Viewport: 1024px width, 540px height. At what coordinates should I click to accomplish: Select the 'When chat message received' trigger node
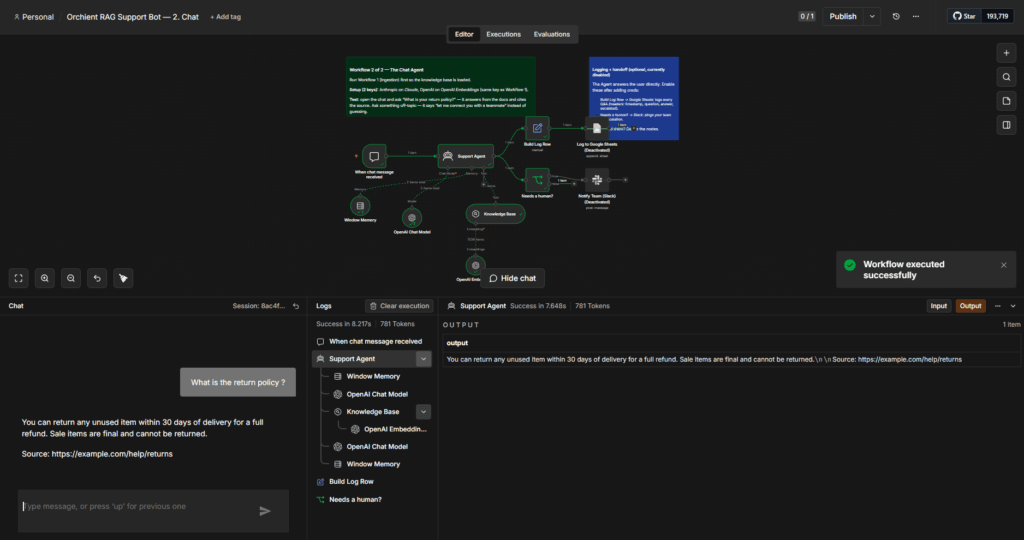[x=374, y=157]
